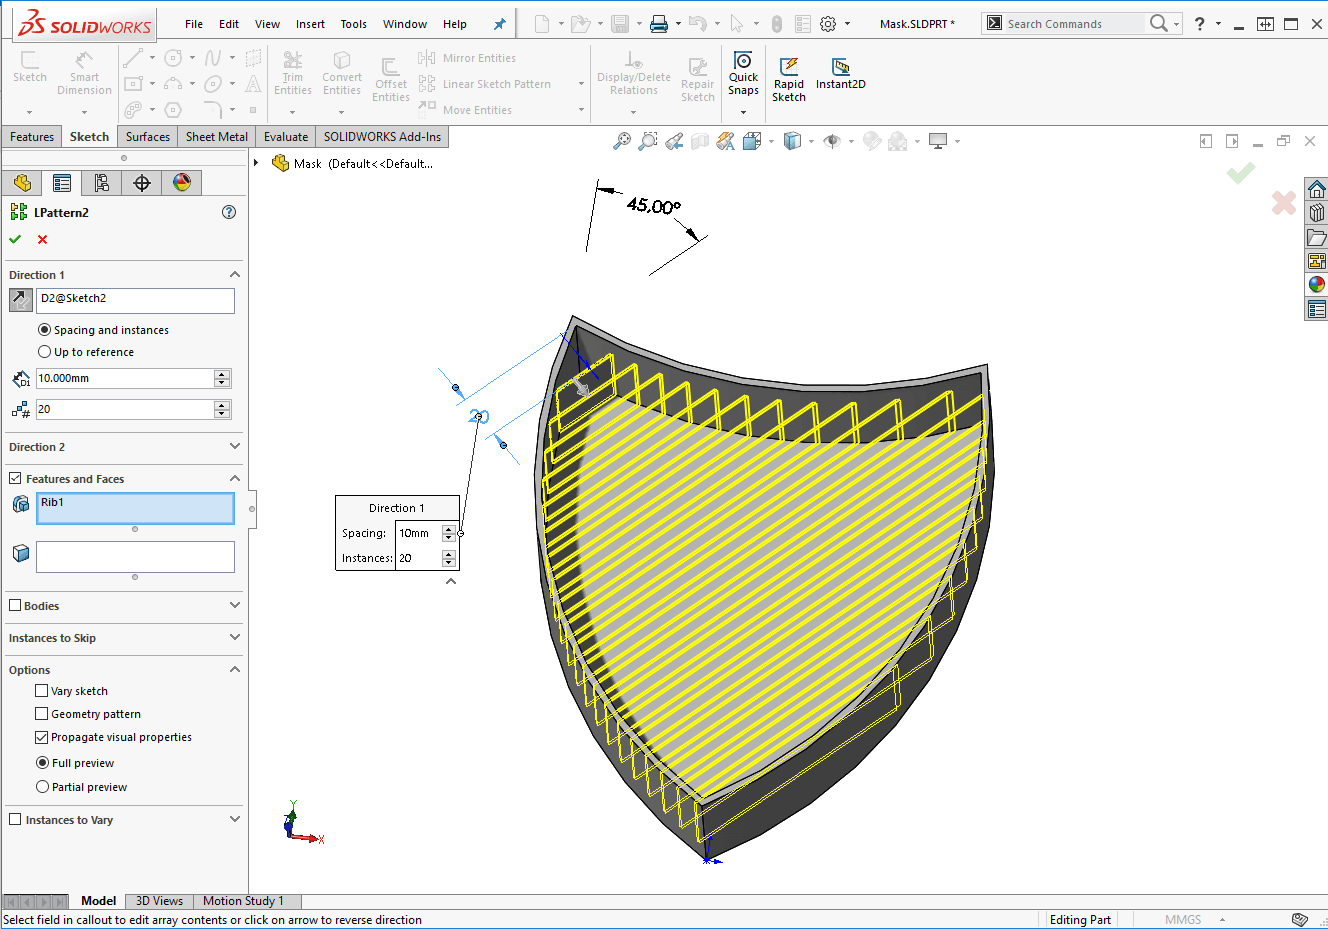Choose Partial preview radio button

pyautogui.click(x=43, y=787)
